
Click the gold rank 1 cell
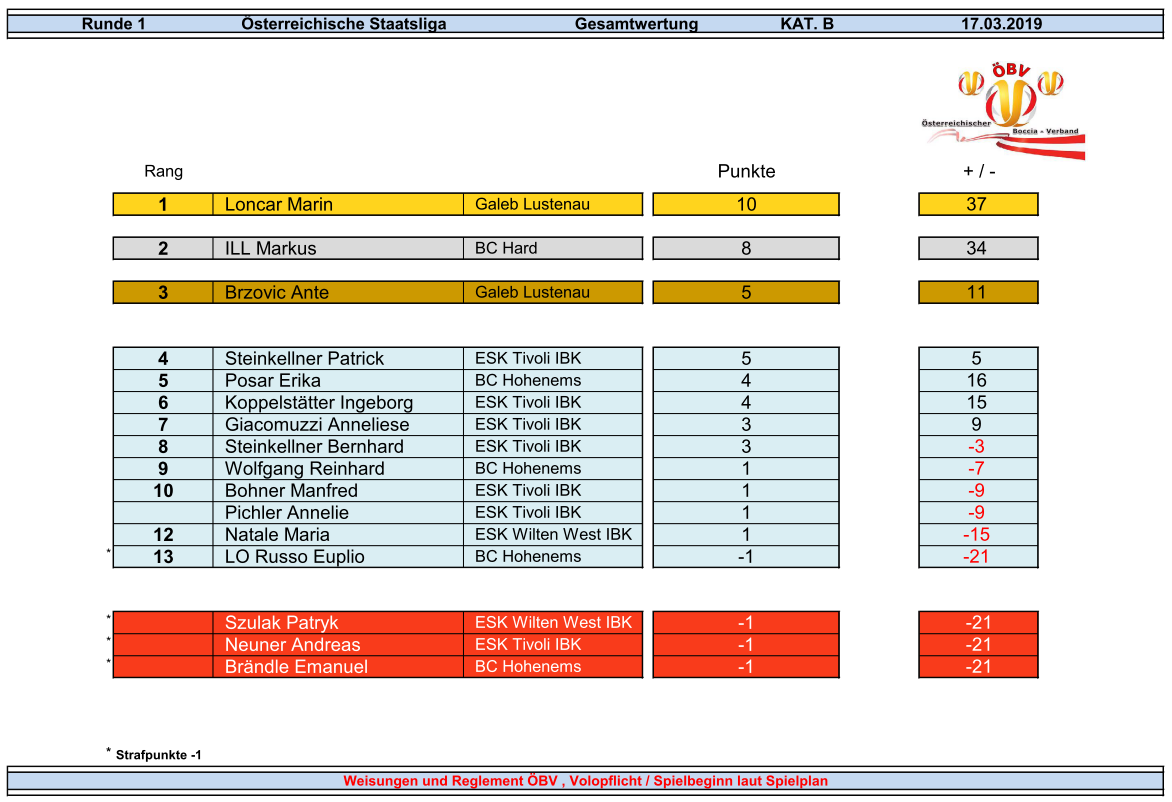163,205
